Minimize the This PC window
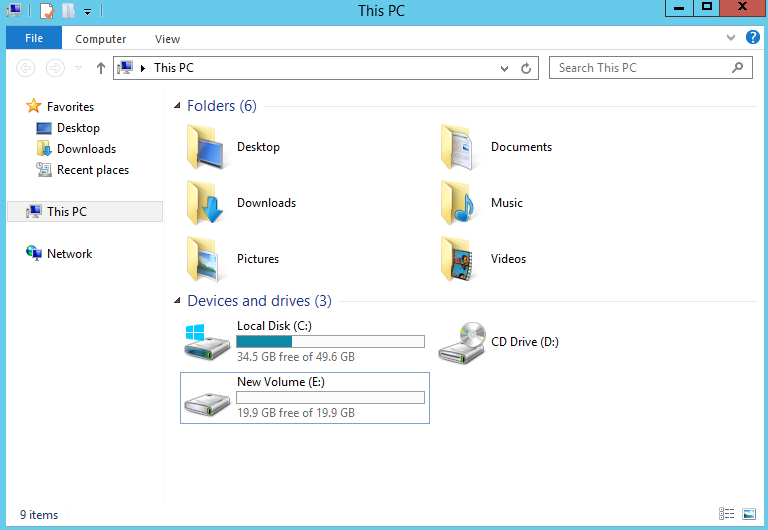768x530 pixels. pos(679,8)
